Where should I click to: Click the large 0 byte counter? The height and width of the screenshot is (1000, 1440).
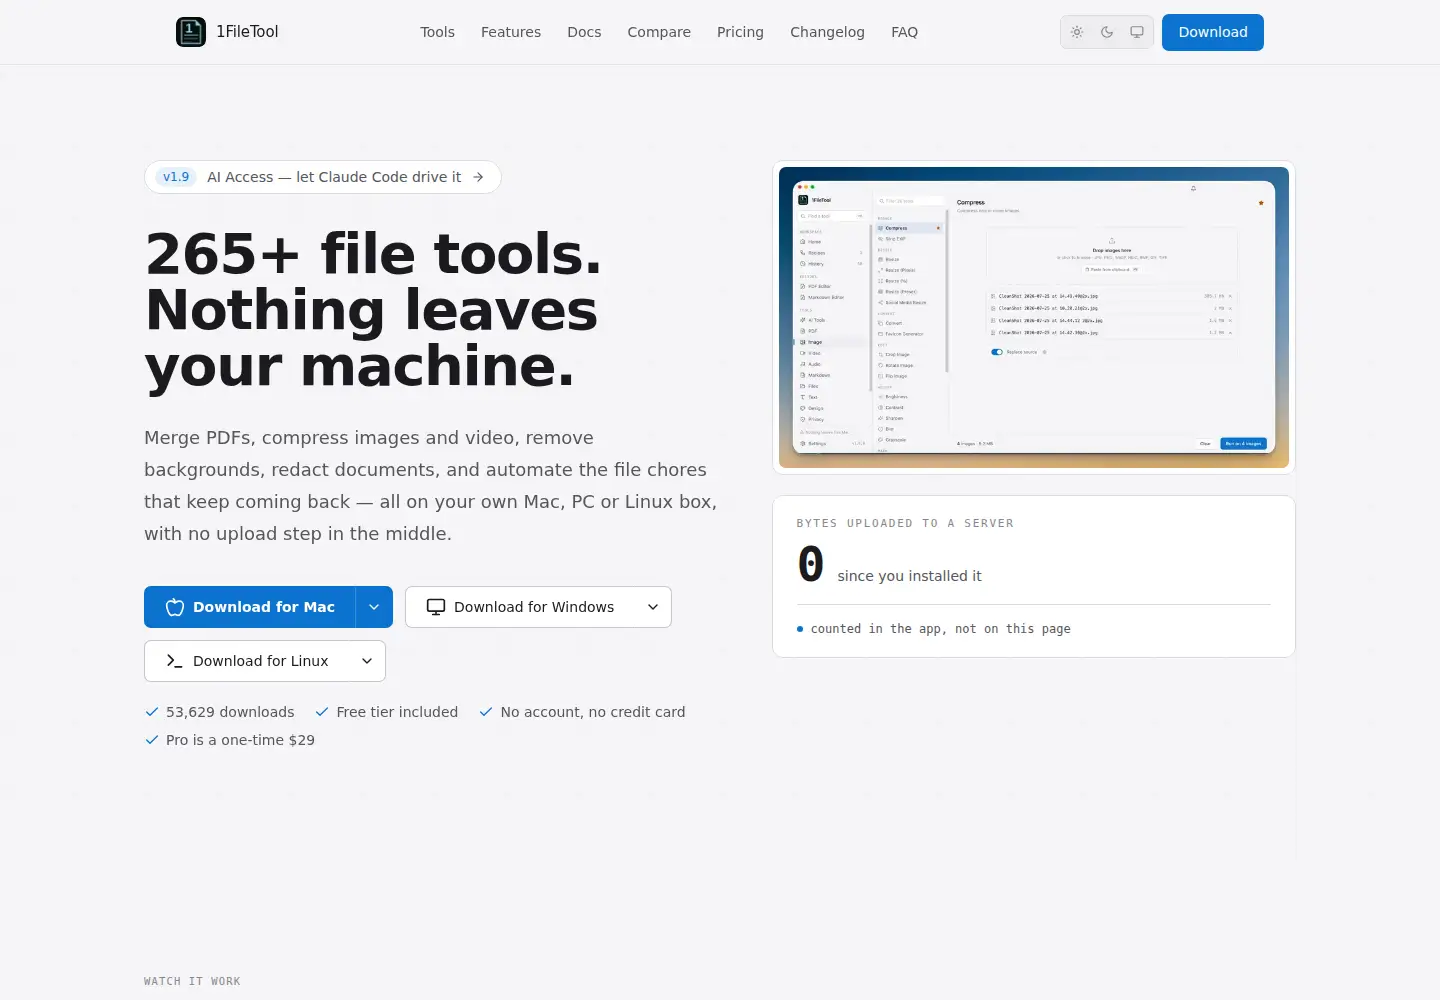tap(811, 564)
